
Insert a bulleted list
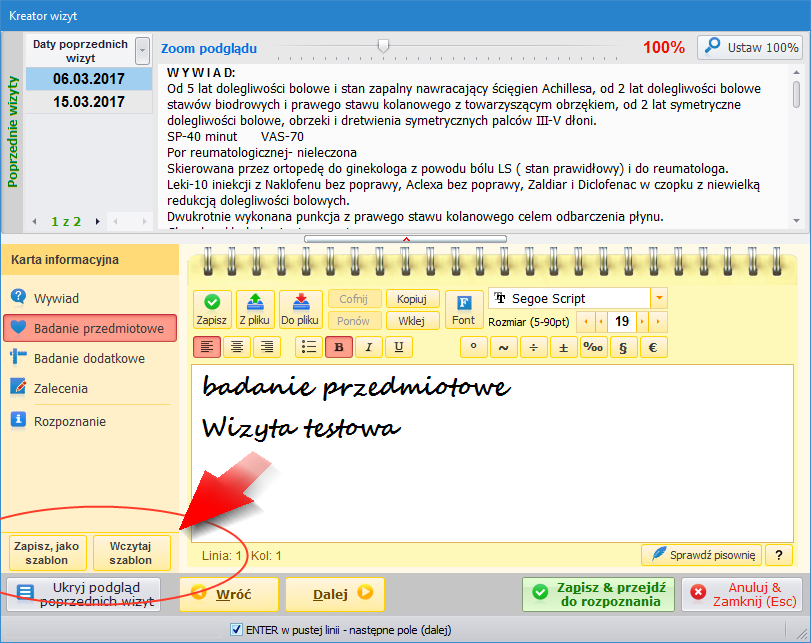tap(309, 347)
